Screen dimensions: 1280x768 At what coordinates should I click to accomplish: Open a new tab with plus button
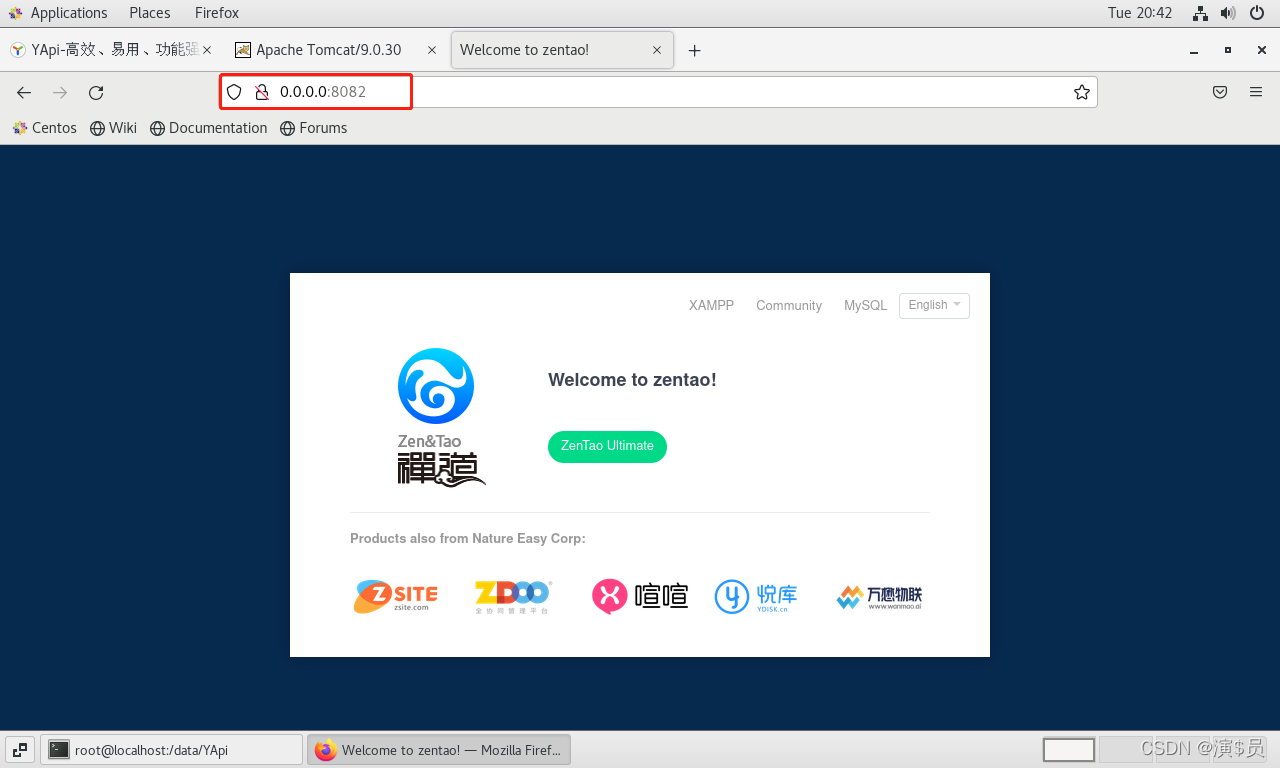pos(694,50)
